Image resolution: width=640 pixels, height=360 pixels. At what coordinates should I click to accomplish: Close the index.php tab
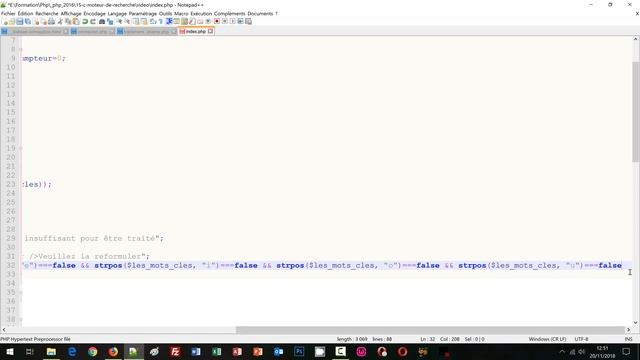click(x=211, y=31)
